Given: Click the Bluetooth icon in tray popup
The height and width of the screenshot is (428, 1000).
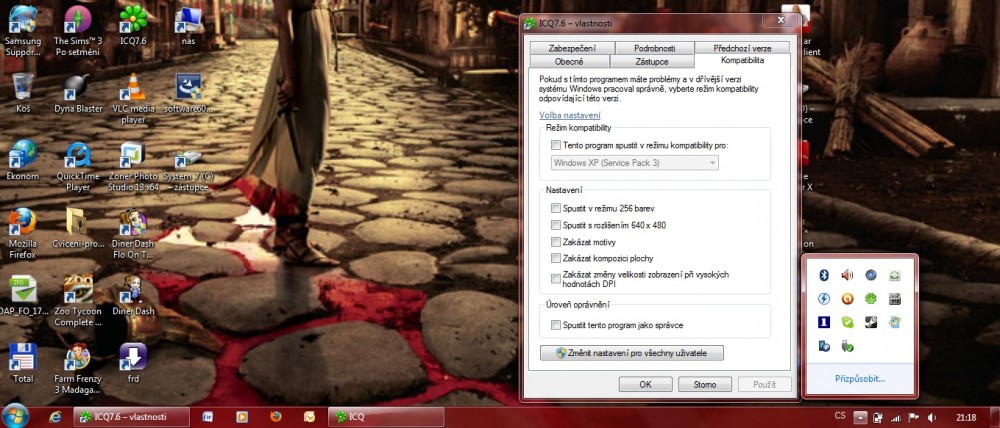Looking at the screenshot, I should point(825,274).
